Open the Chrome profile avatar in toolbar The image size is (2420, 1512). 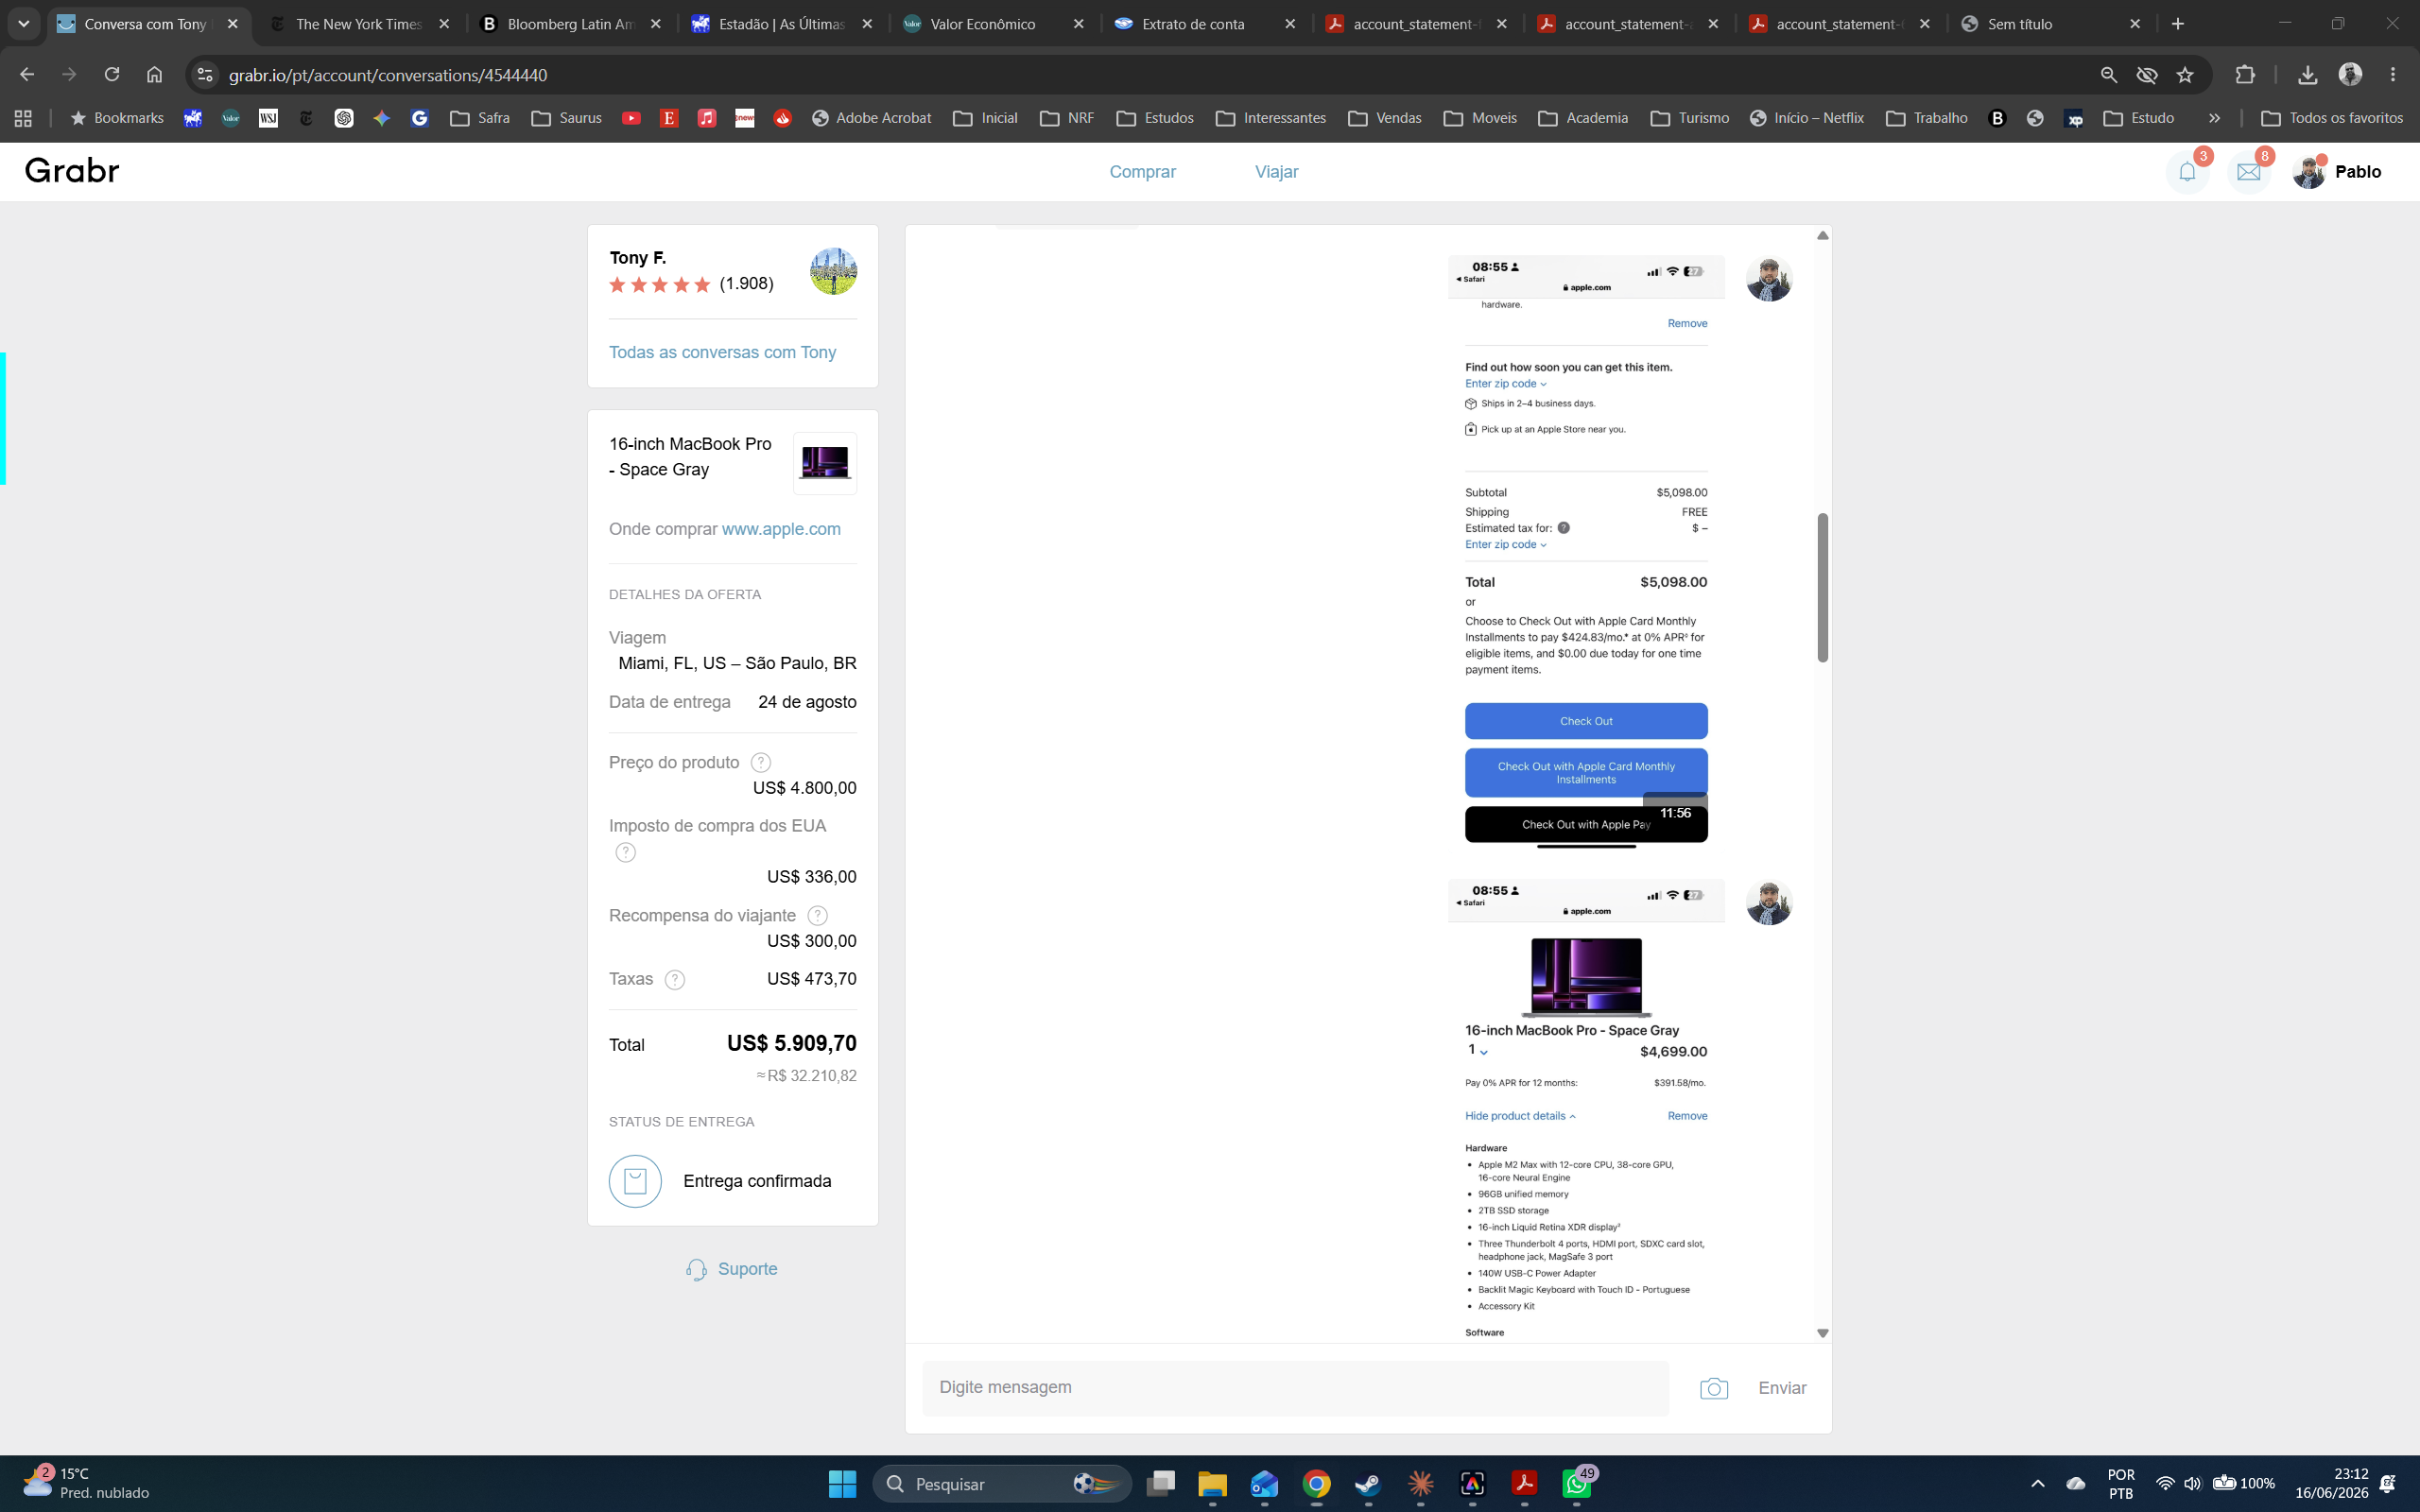(2351, 75)
